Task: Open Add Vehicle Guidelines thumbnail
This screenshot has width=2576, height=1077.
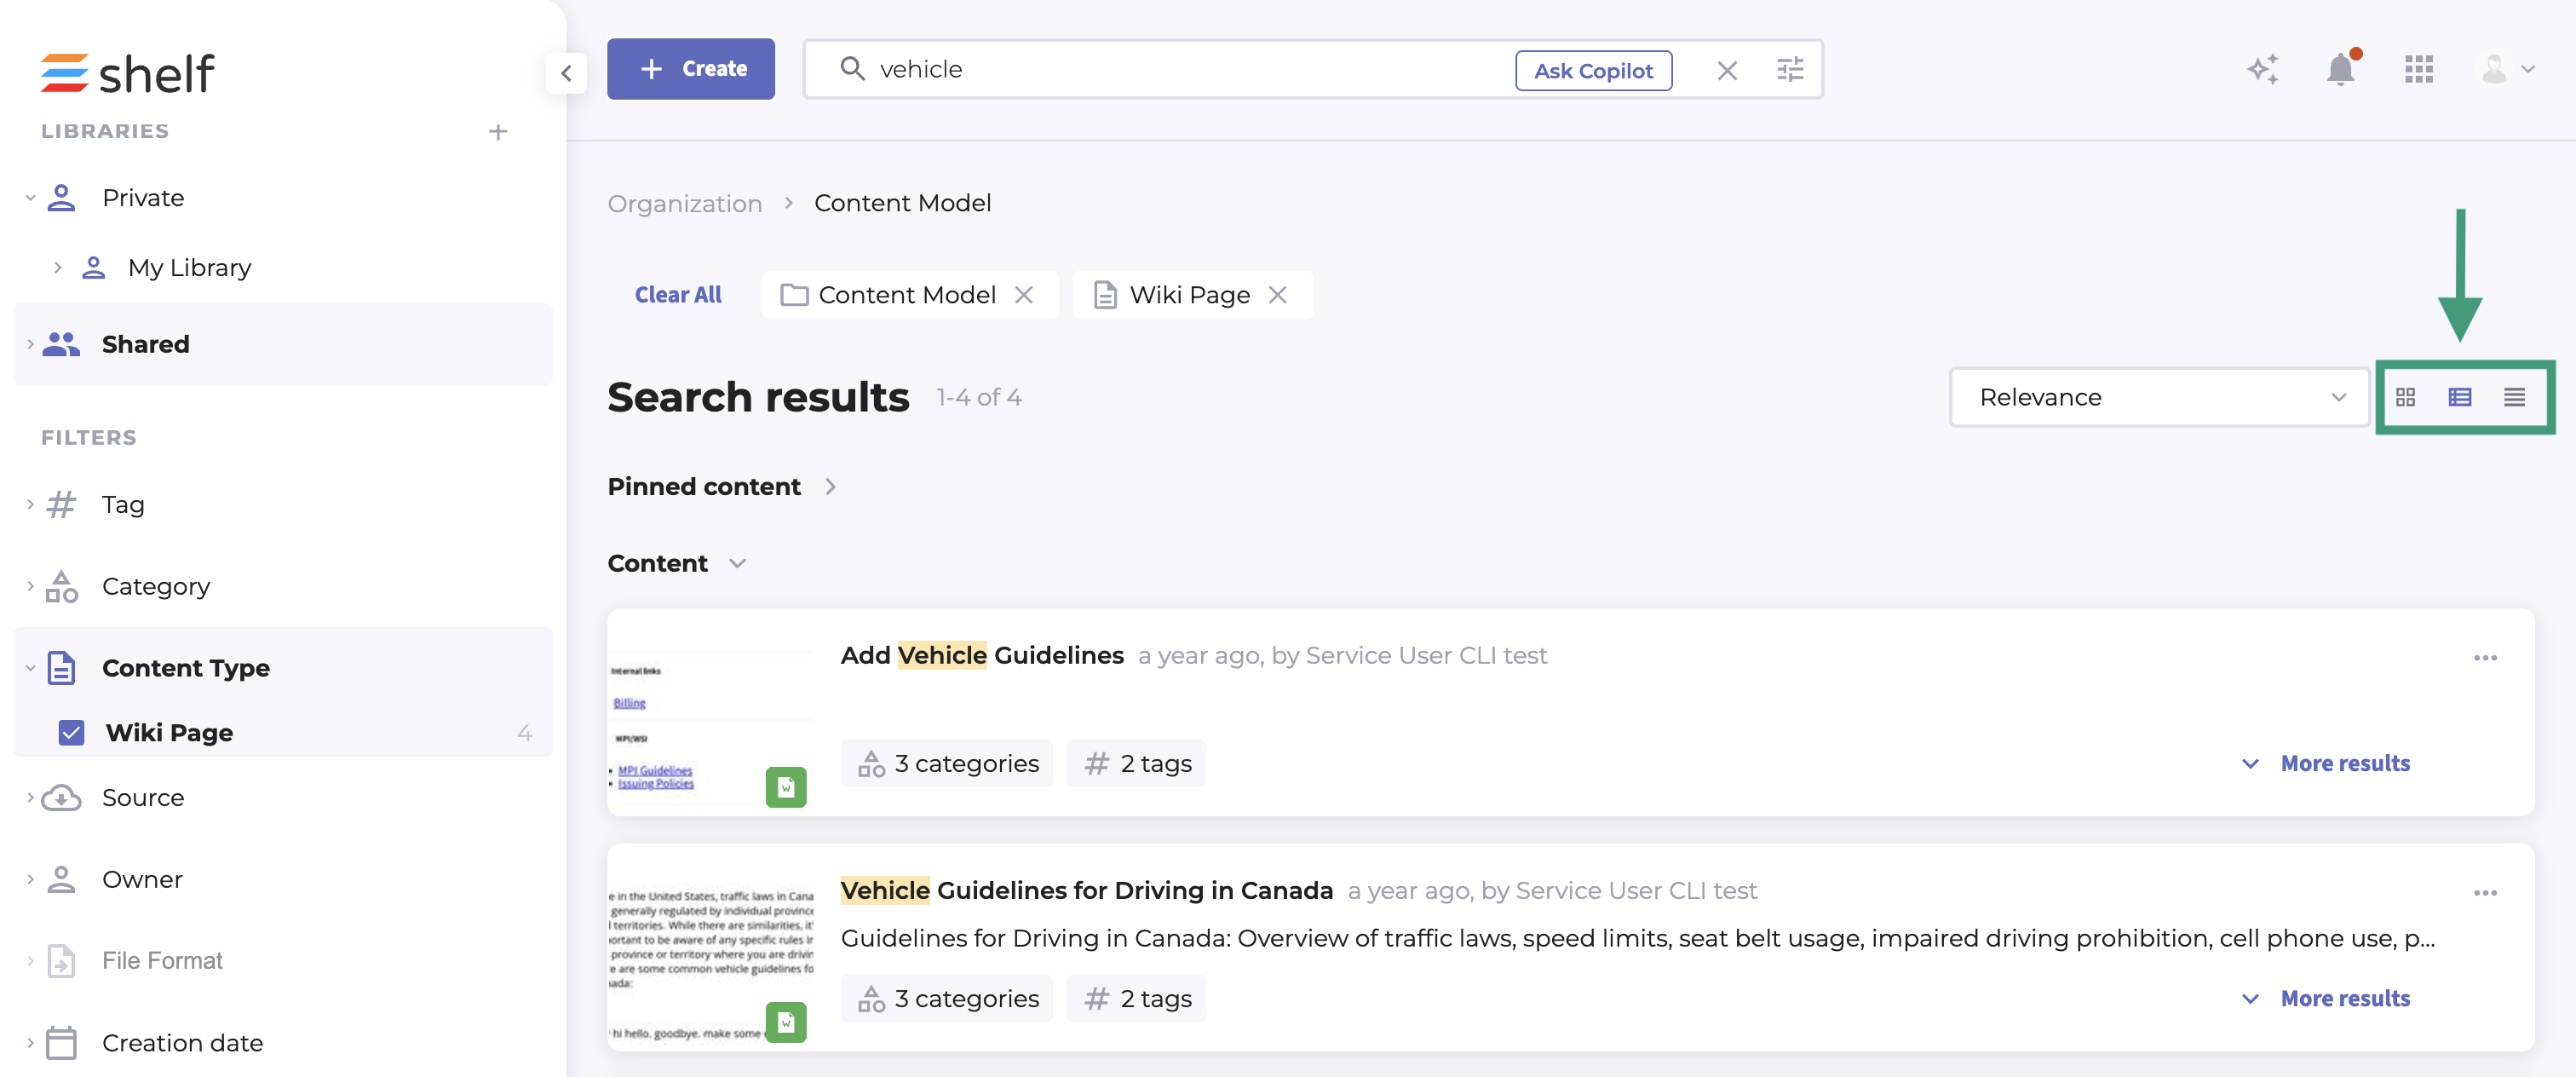Action: (x=710, y=713)
